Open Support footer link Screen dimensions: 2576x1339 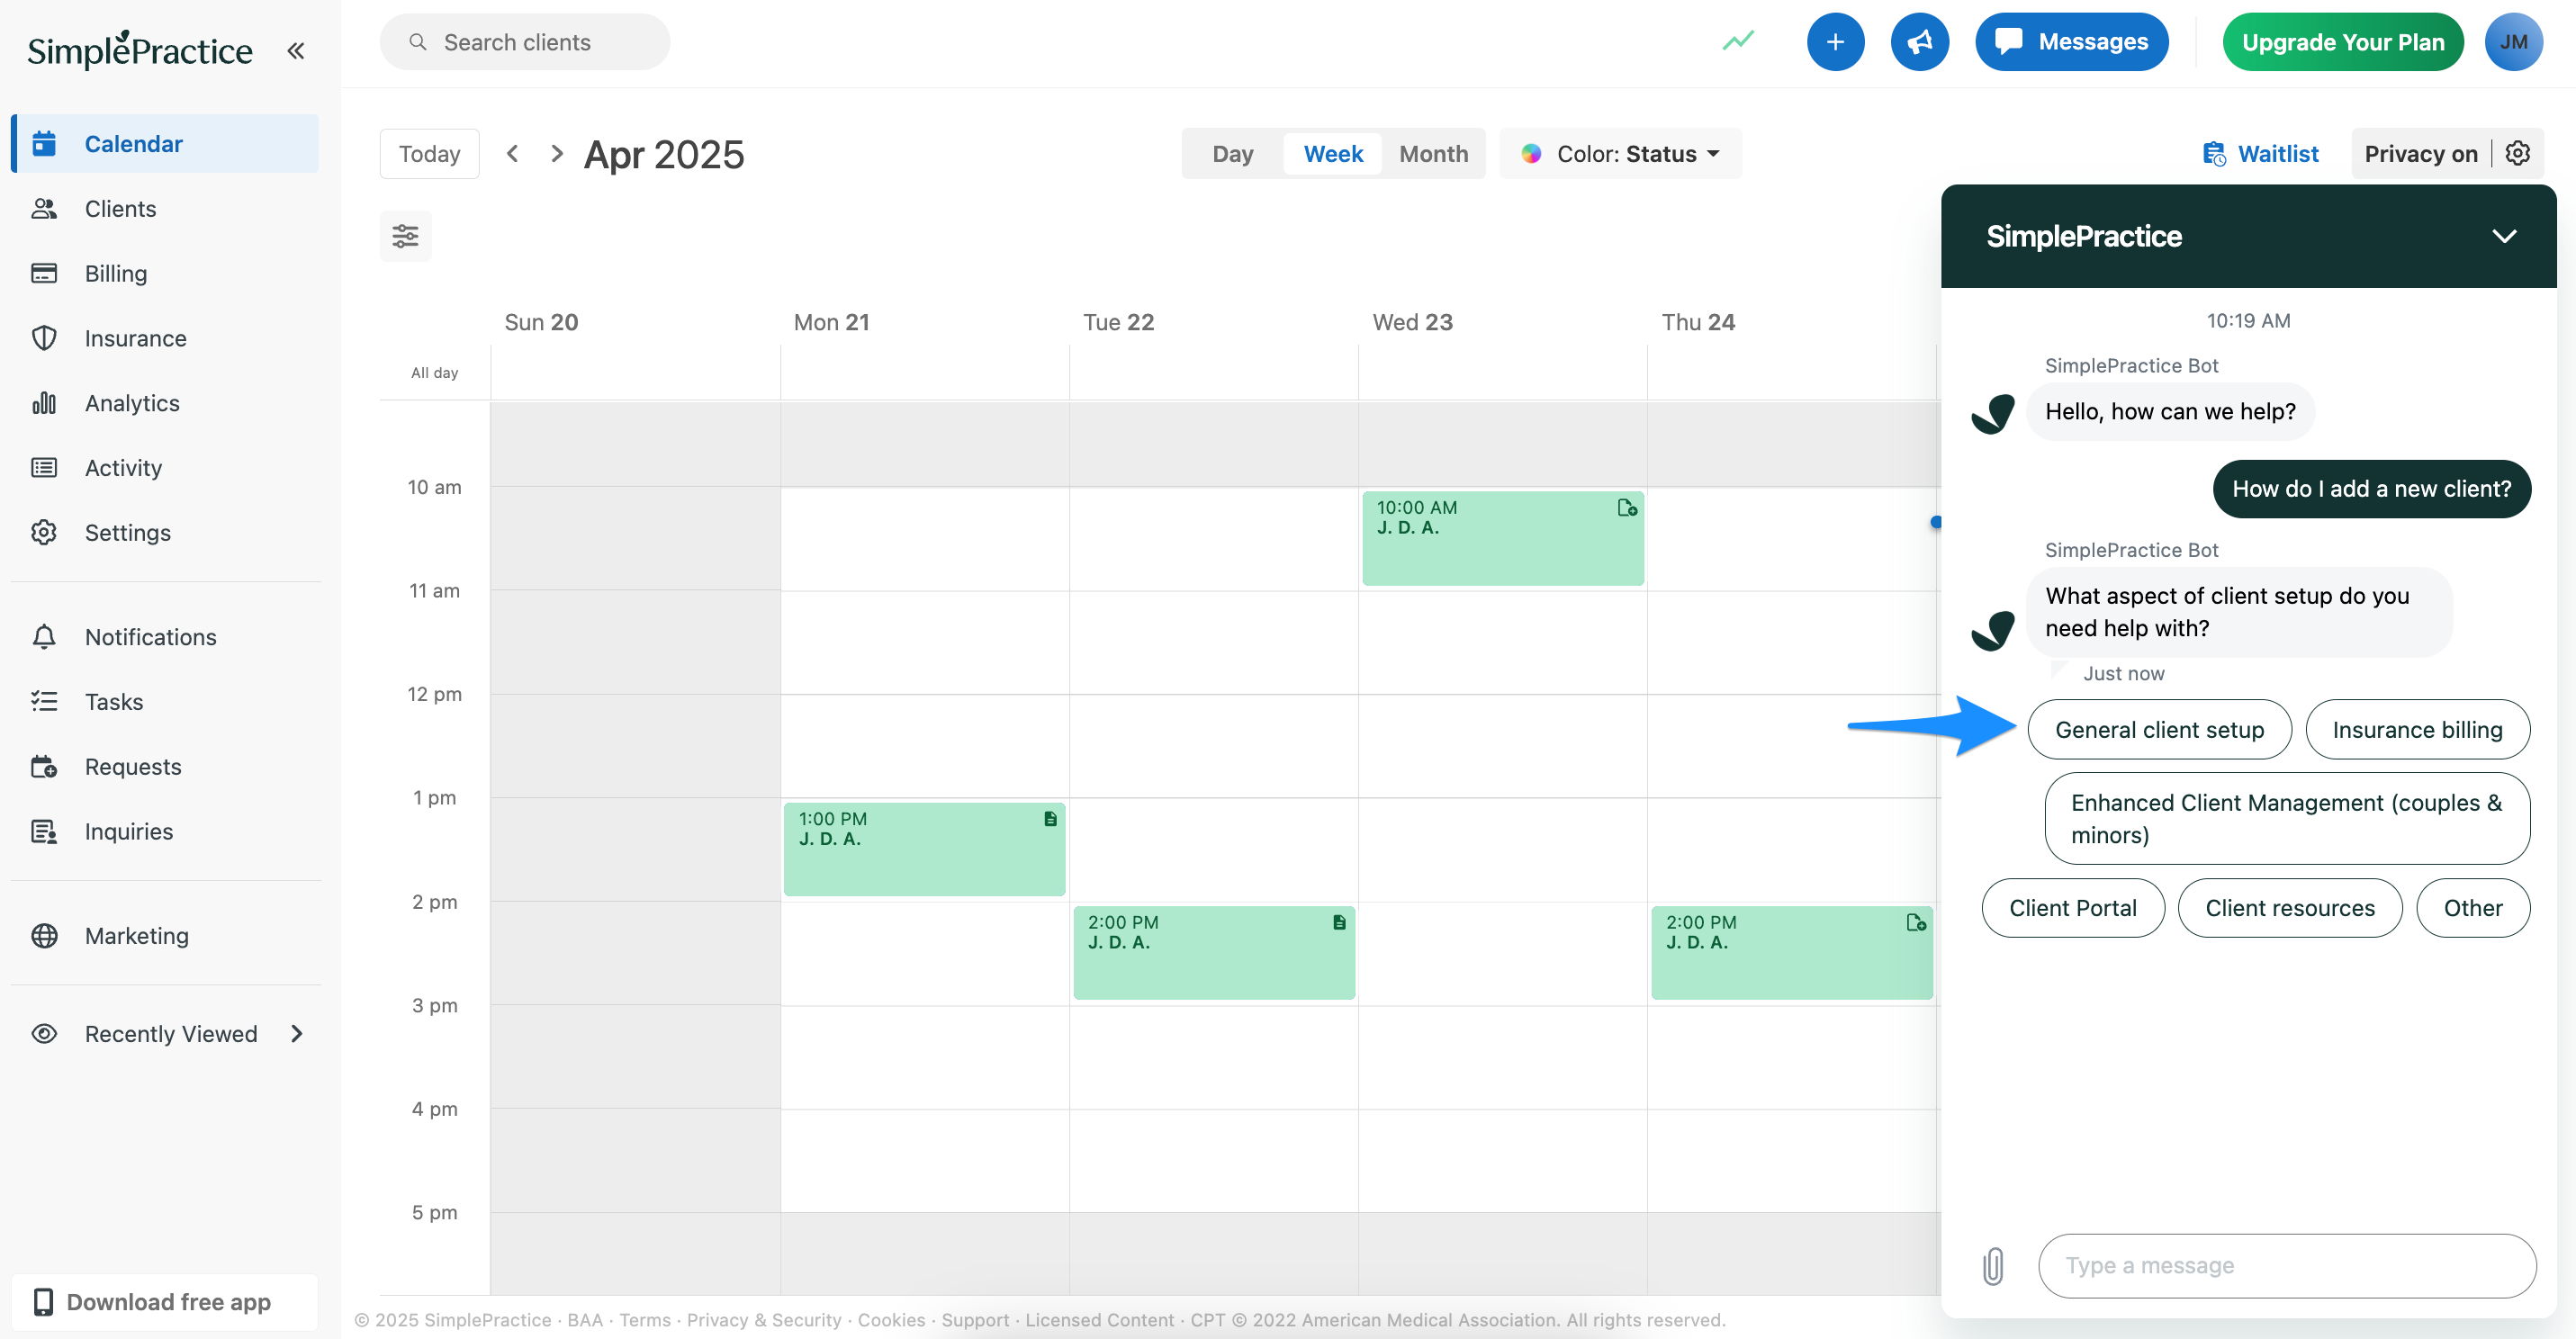(975, 1319)
